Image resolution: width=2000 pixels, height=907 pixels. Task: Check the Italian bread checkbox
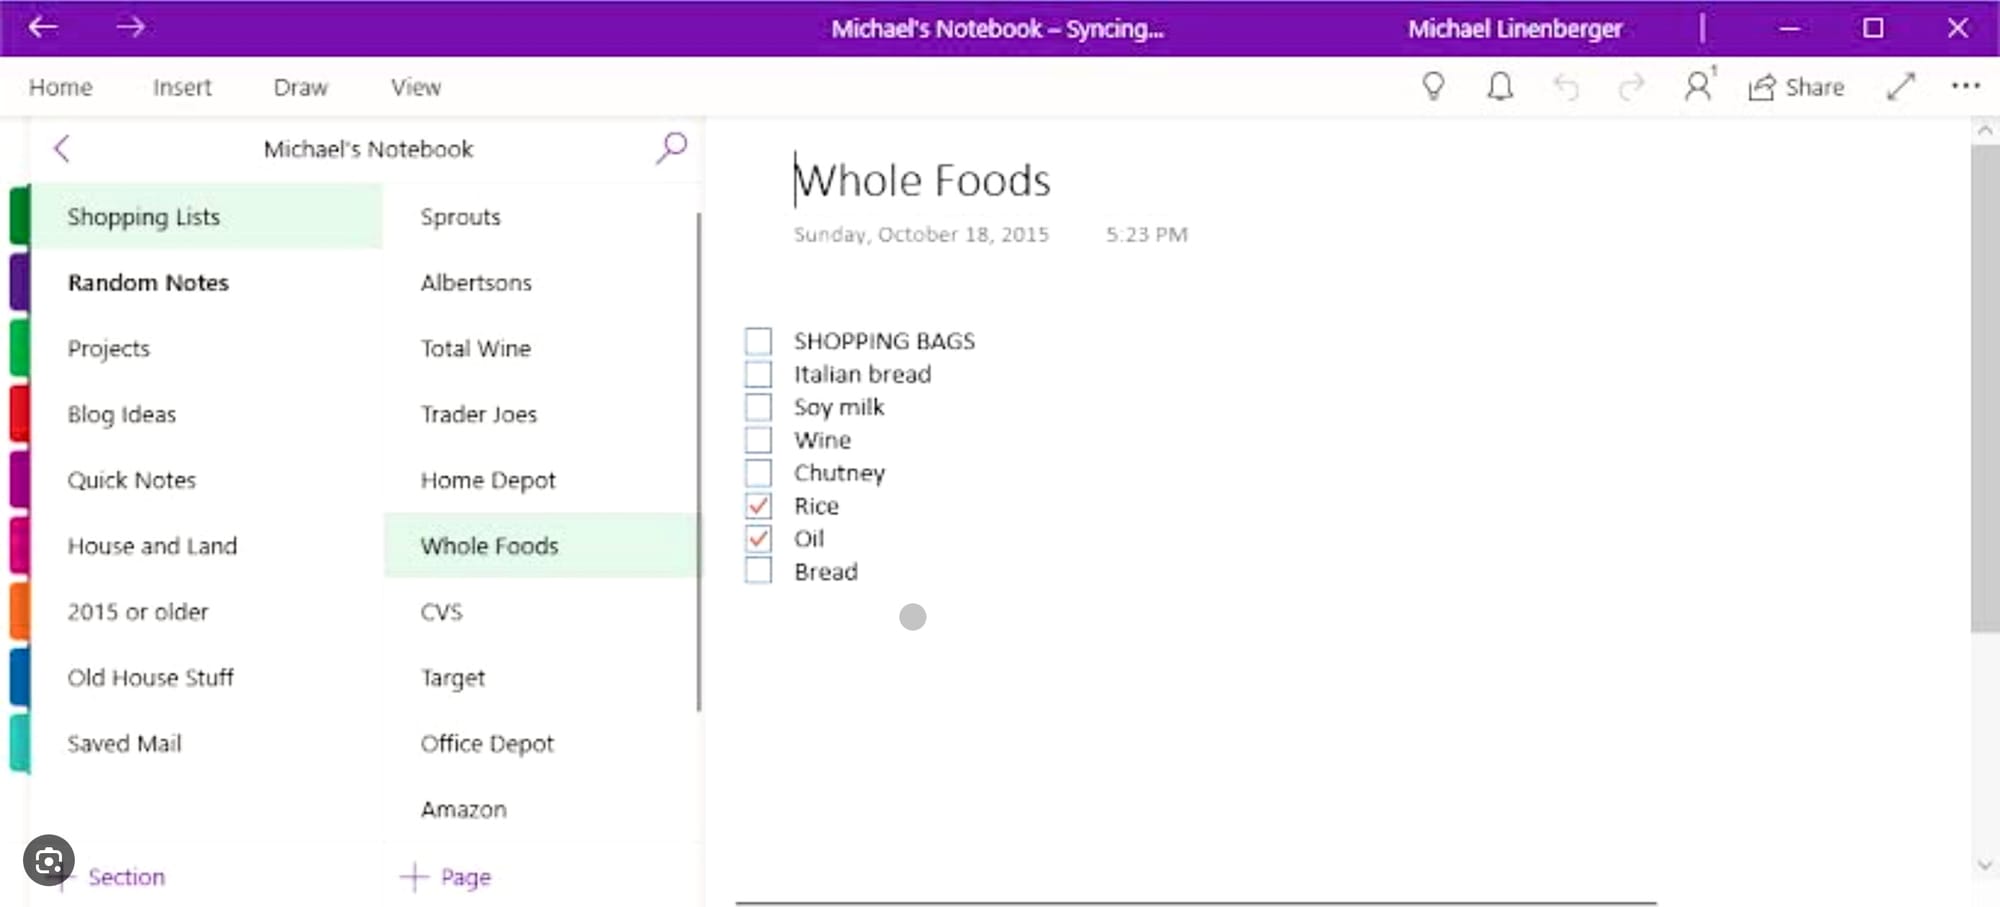758,374
